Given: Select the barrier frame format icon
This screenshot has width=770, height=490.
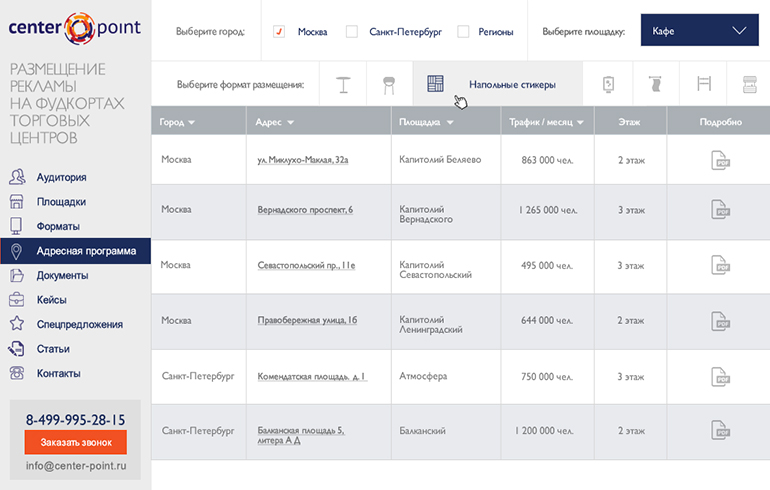Looking at the screenshot, I should (704, 83).
